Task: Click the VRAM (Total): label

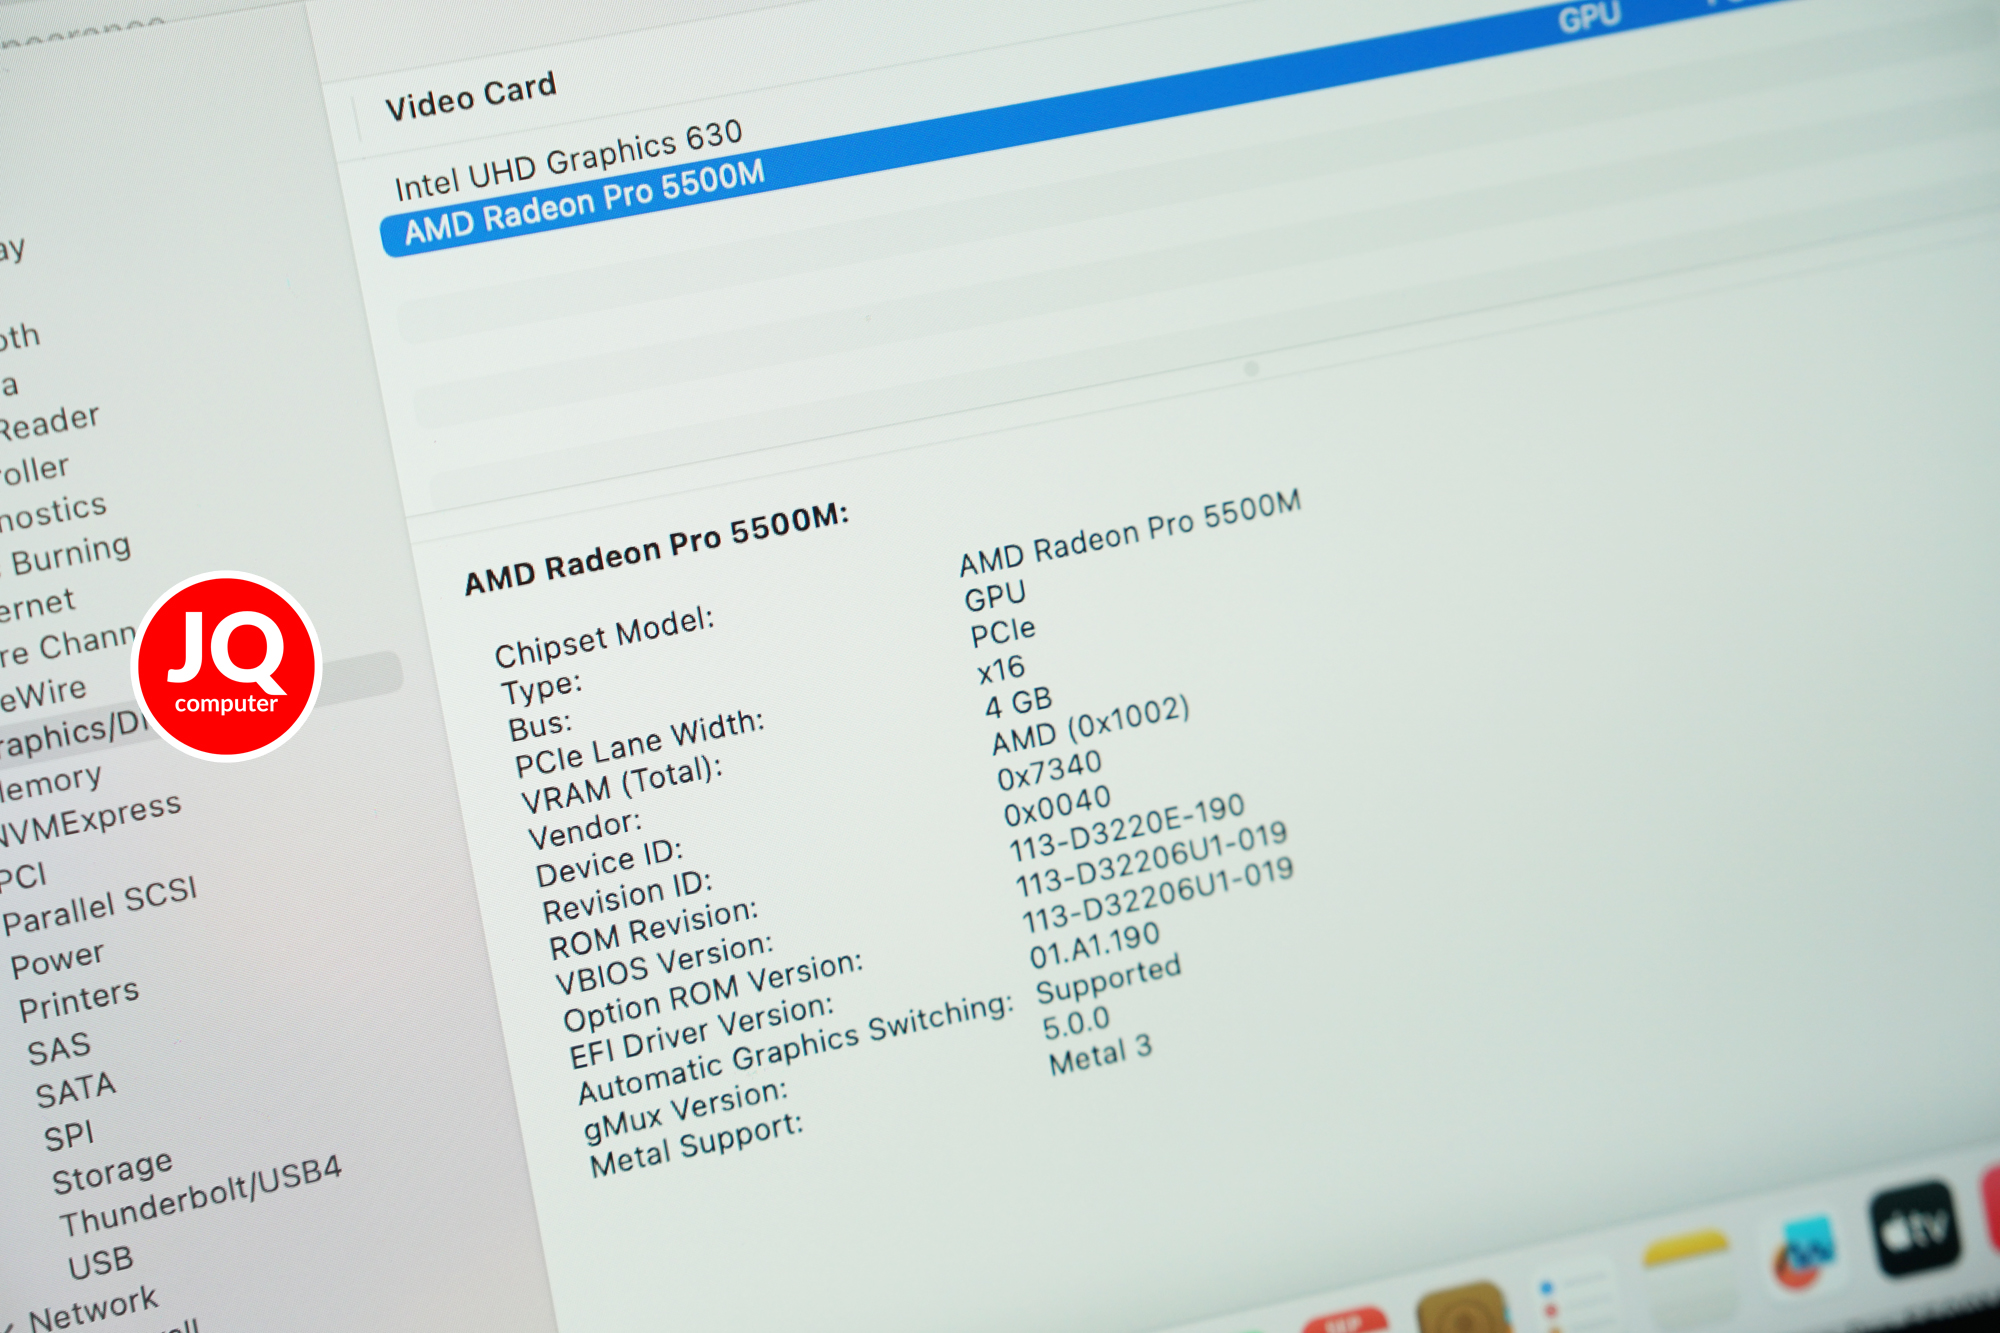Action: click(x=621, y=785)
